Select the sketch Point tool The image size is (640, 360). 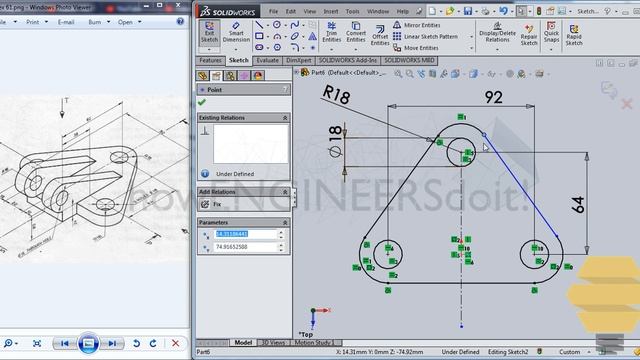(313, 48)
